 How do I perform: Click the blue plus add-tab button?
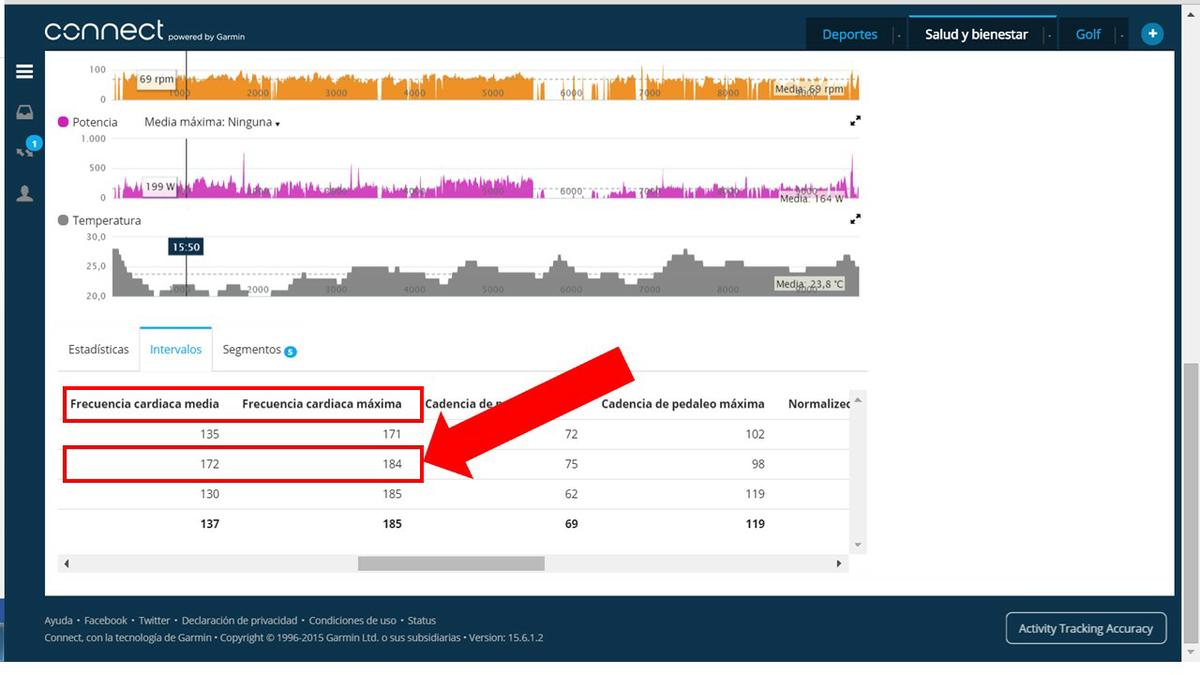tap(1152, 34)
